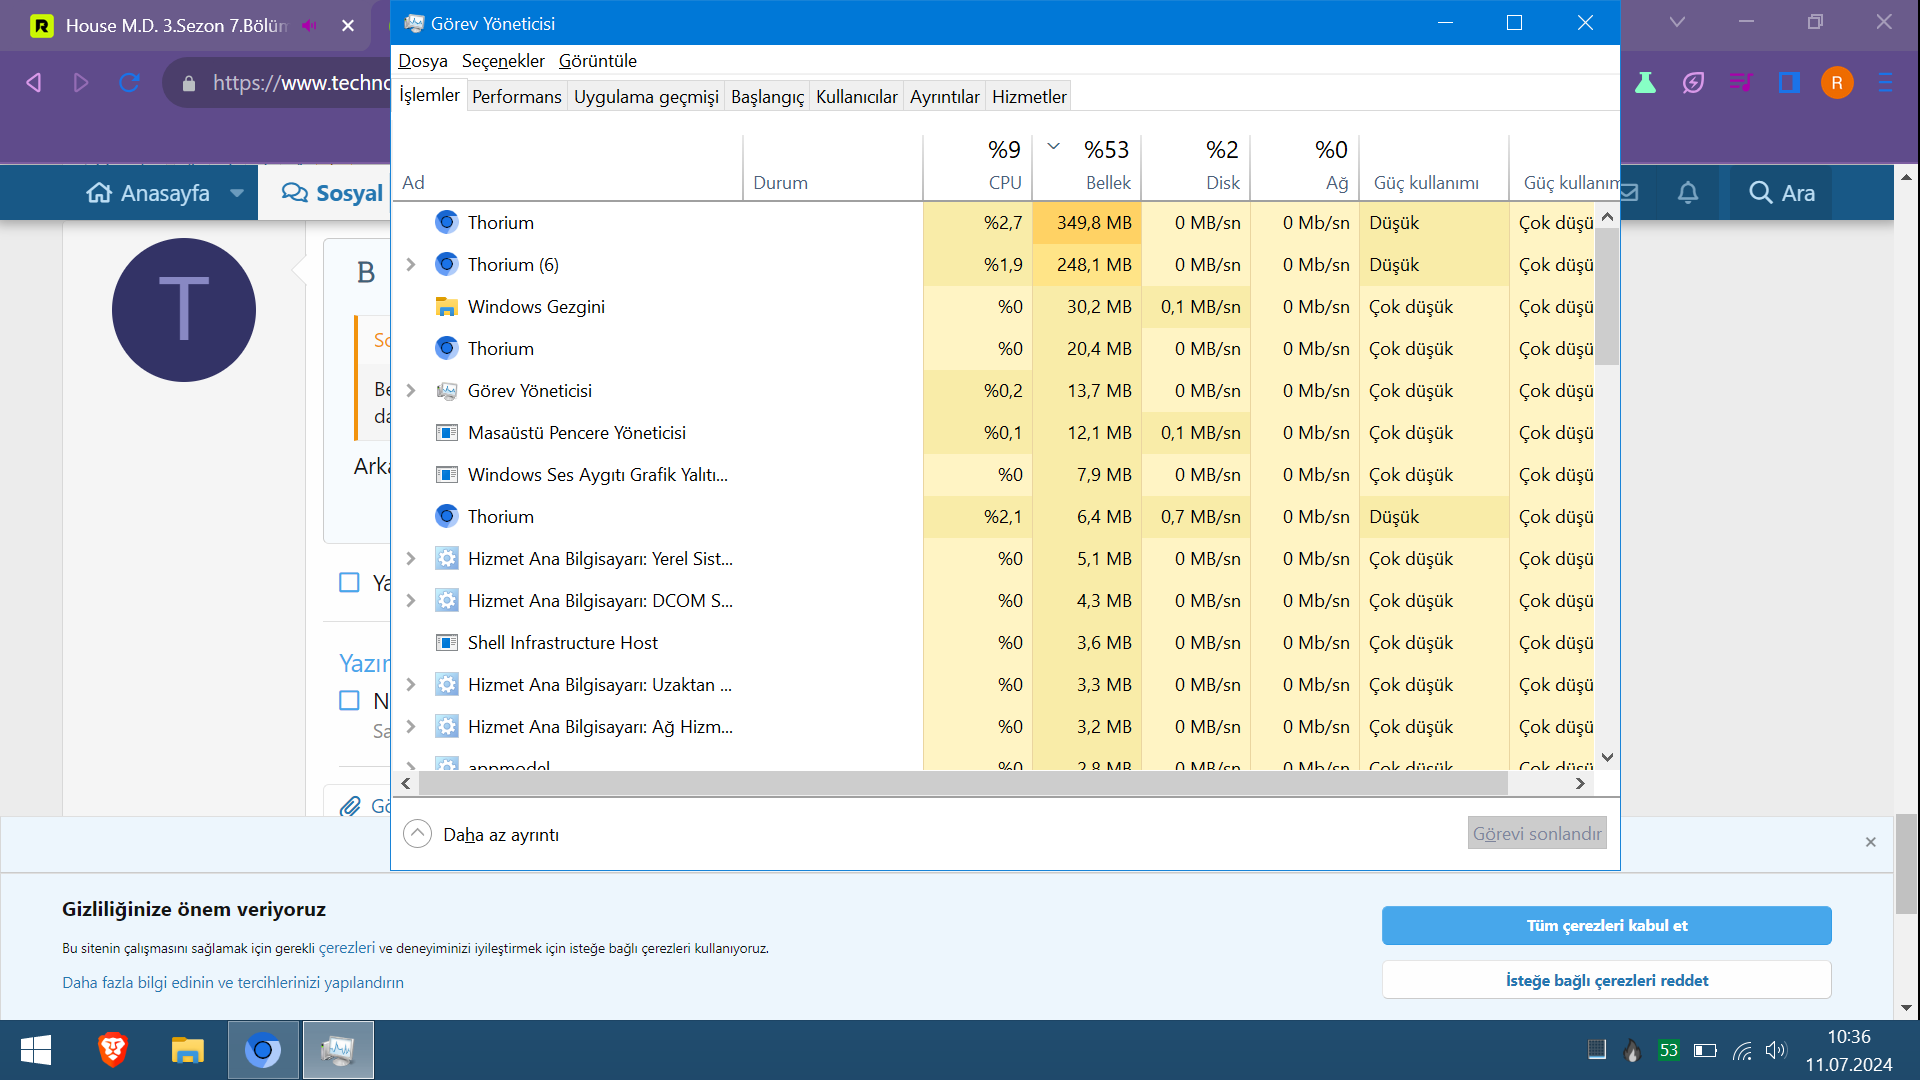Expand the Görev Yöneticisi process row
The height and width of the screenshot is (1080, 1920).
coord(410,391)
